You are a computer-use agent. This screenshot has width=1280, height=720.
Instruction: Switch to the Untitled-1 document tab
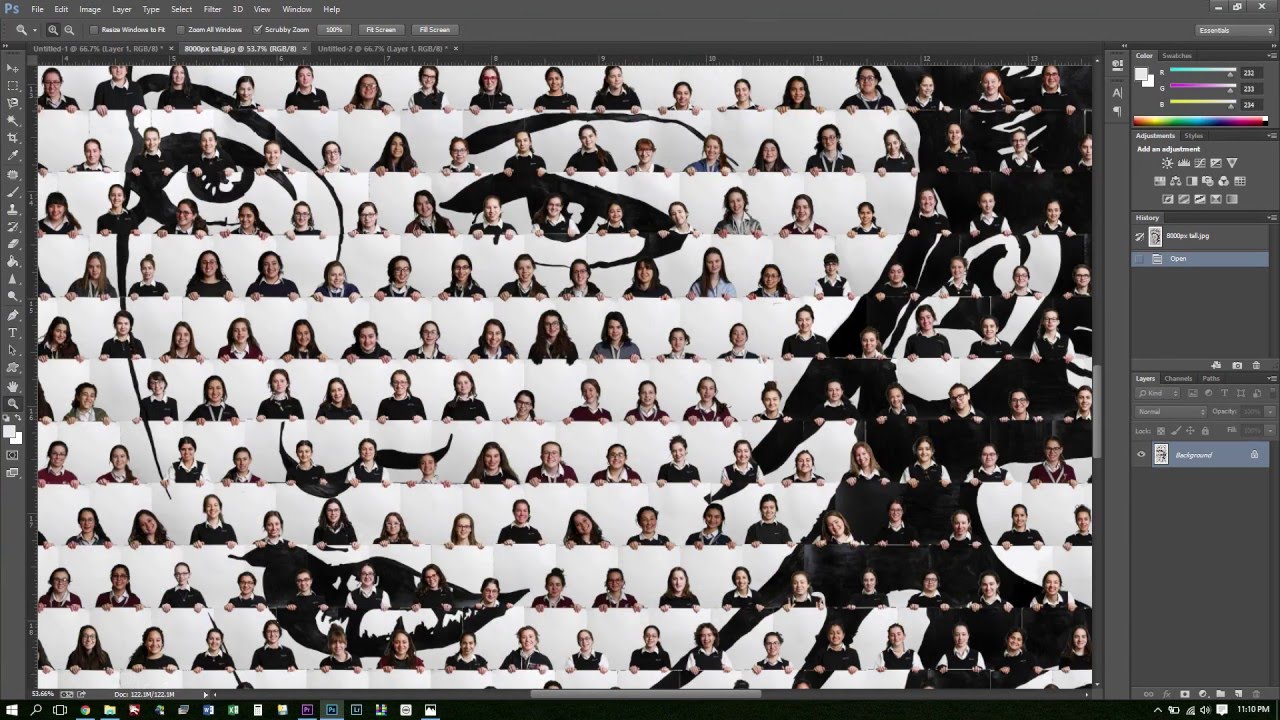(99, 48)
